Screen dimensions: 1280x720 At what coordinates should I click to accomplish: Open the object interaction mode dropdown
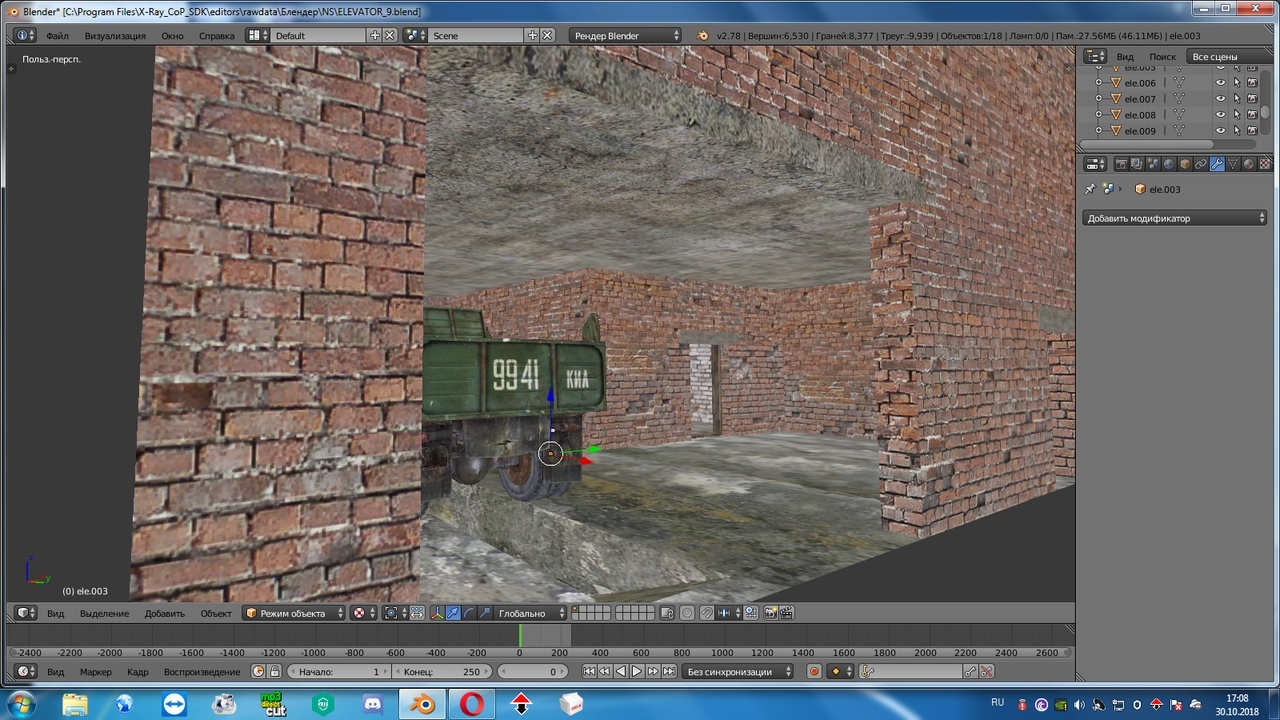click(295, 613)
